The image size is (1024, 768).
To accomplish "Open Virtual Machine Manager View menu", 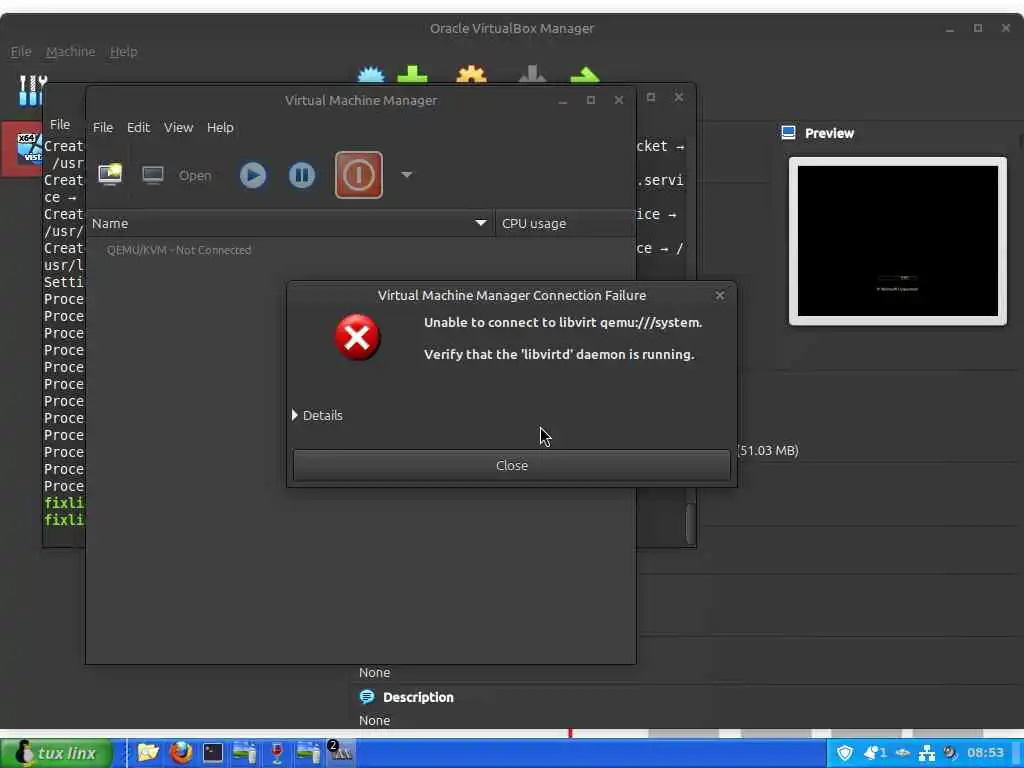I will coord(178,127).
